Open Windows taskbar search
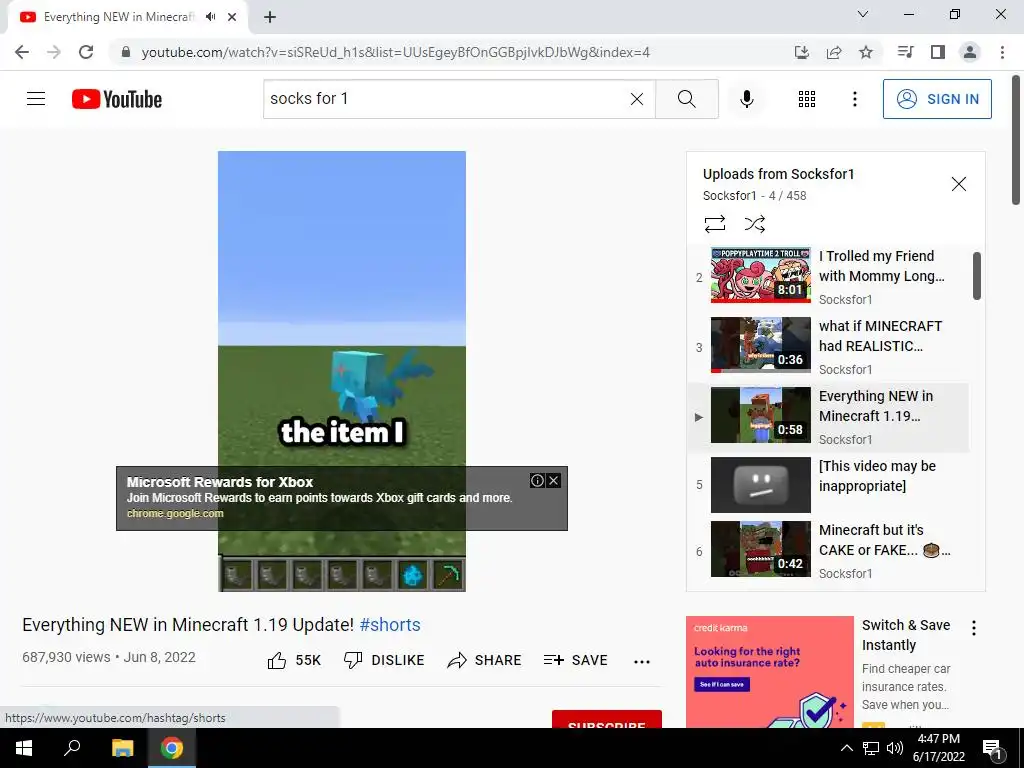The image size is (1024, 768). tap(72, 748)
